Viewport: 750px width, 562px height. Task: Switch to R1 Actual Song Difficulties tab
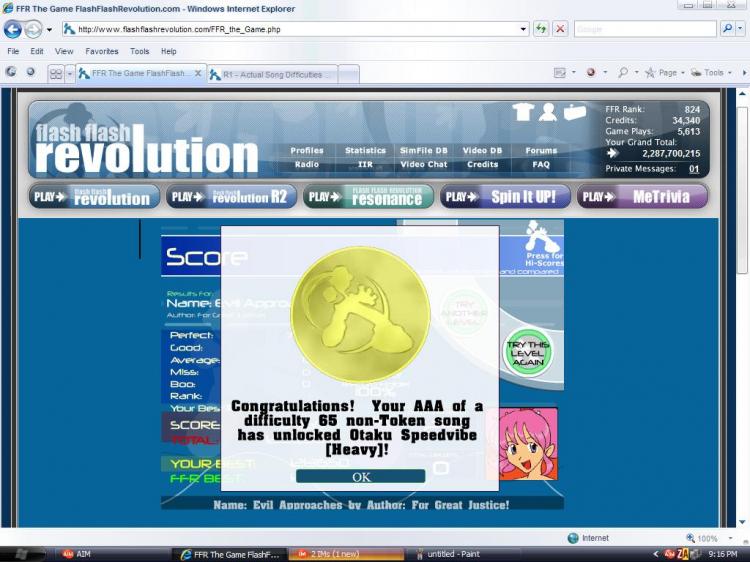(x=273, y=75)
